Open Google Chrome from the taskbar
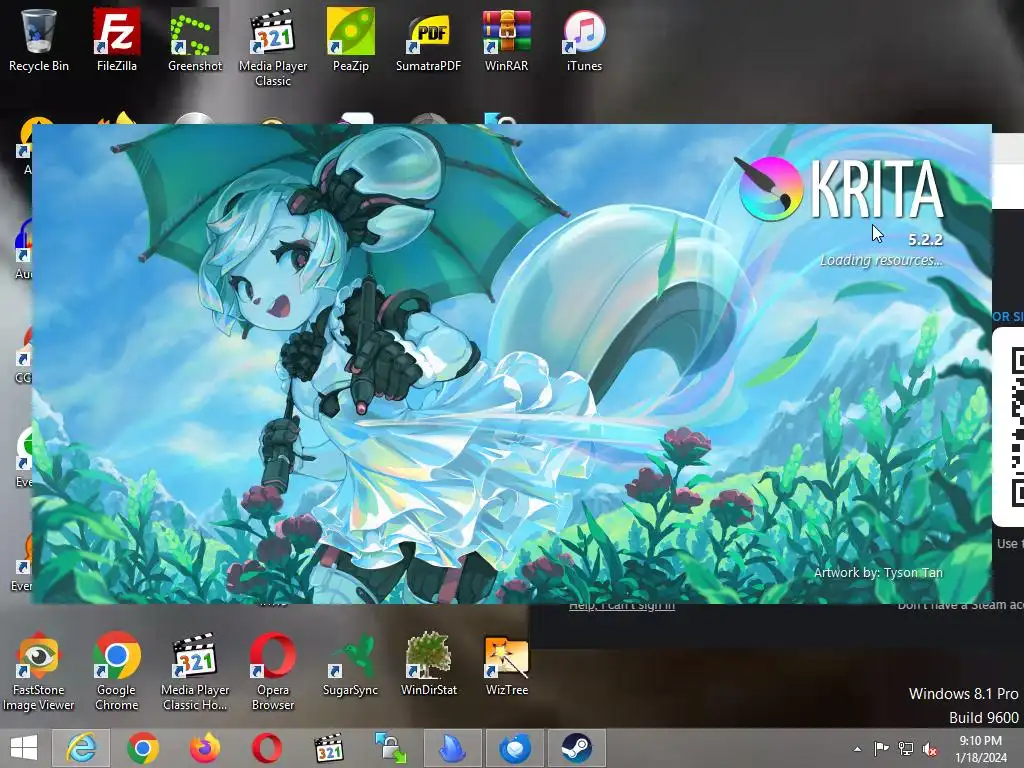The image size is (1024, 768). 143,748
